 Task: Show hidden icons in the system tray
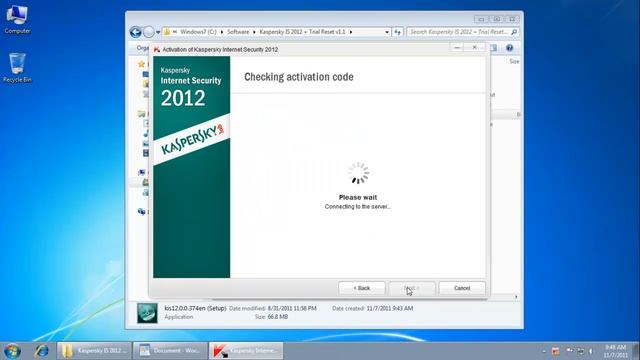pyautogui.click(x=544, y=351)
